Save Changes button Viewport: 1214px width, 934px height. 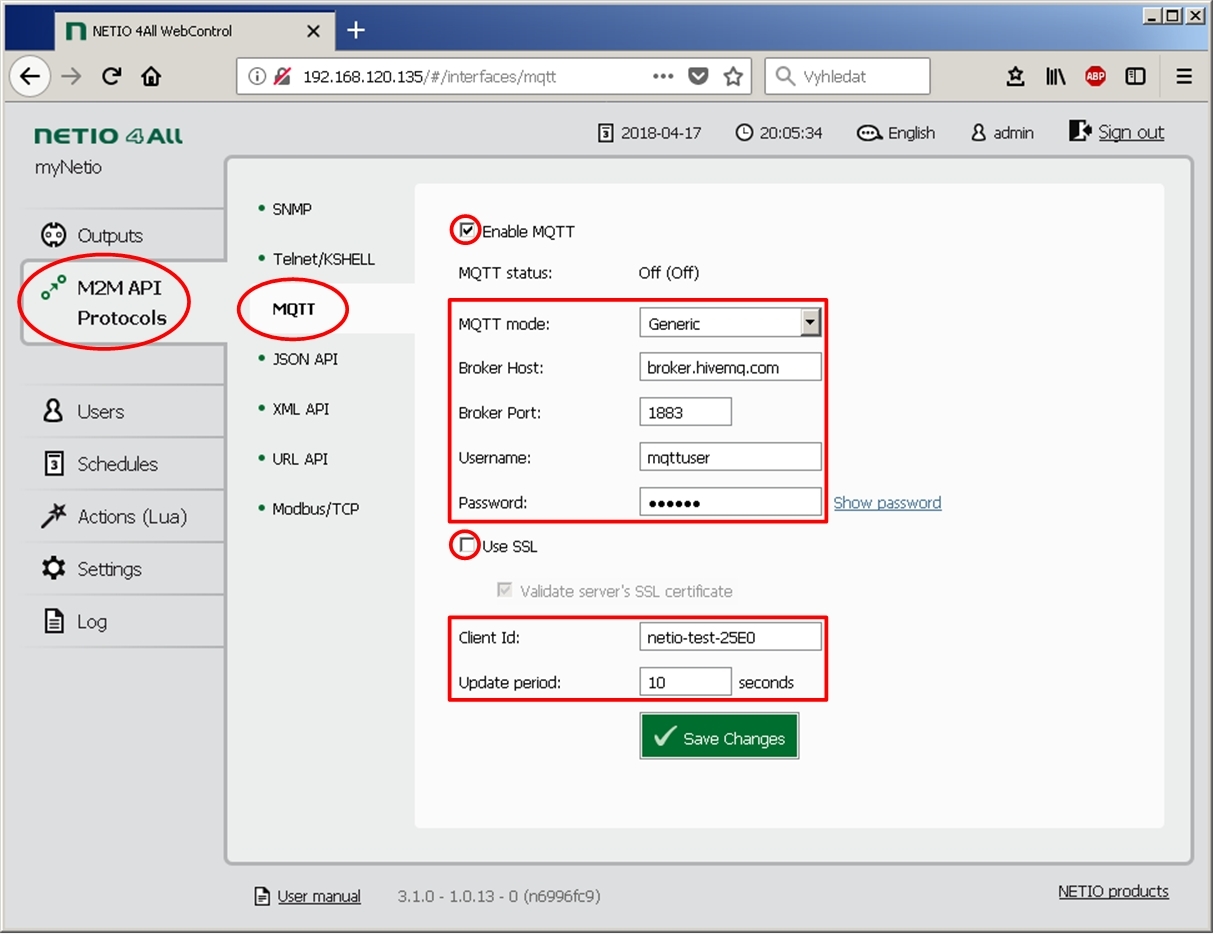719,736
